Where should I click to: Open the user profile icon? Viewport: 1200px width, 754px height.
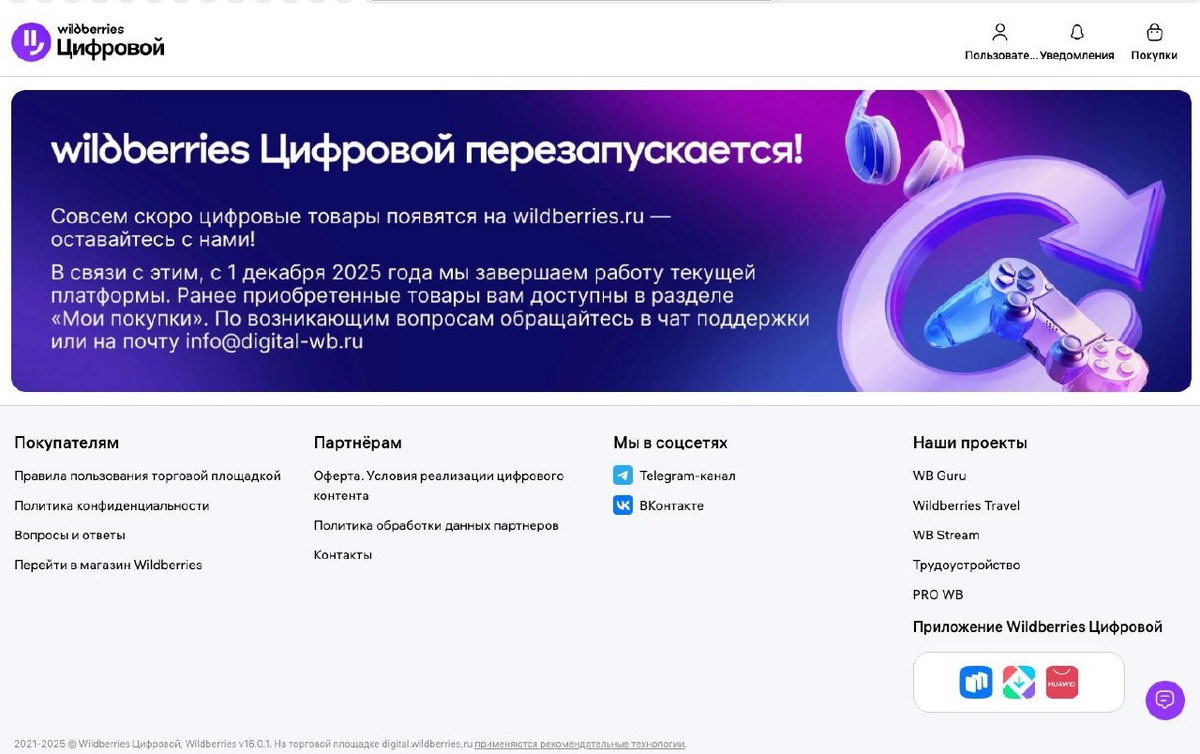[x=1000, y=32]
